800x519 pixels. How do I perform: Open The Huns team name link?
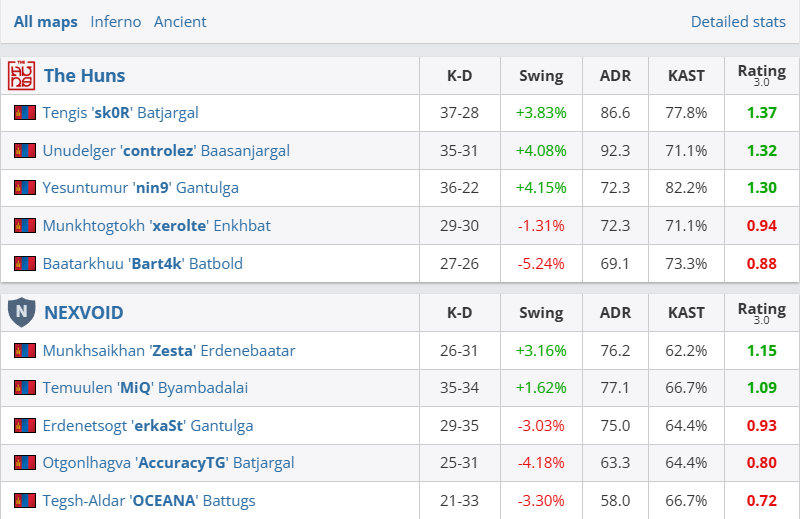point(84,75)
